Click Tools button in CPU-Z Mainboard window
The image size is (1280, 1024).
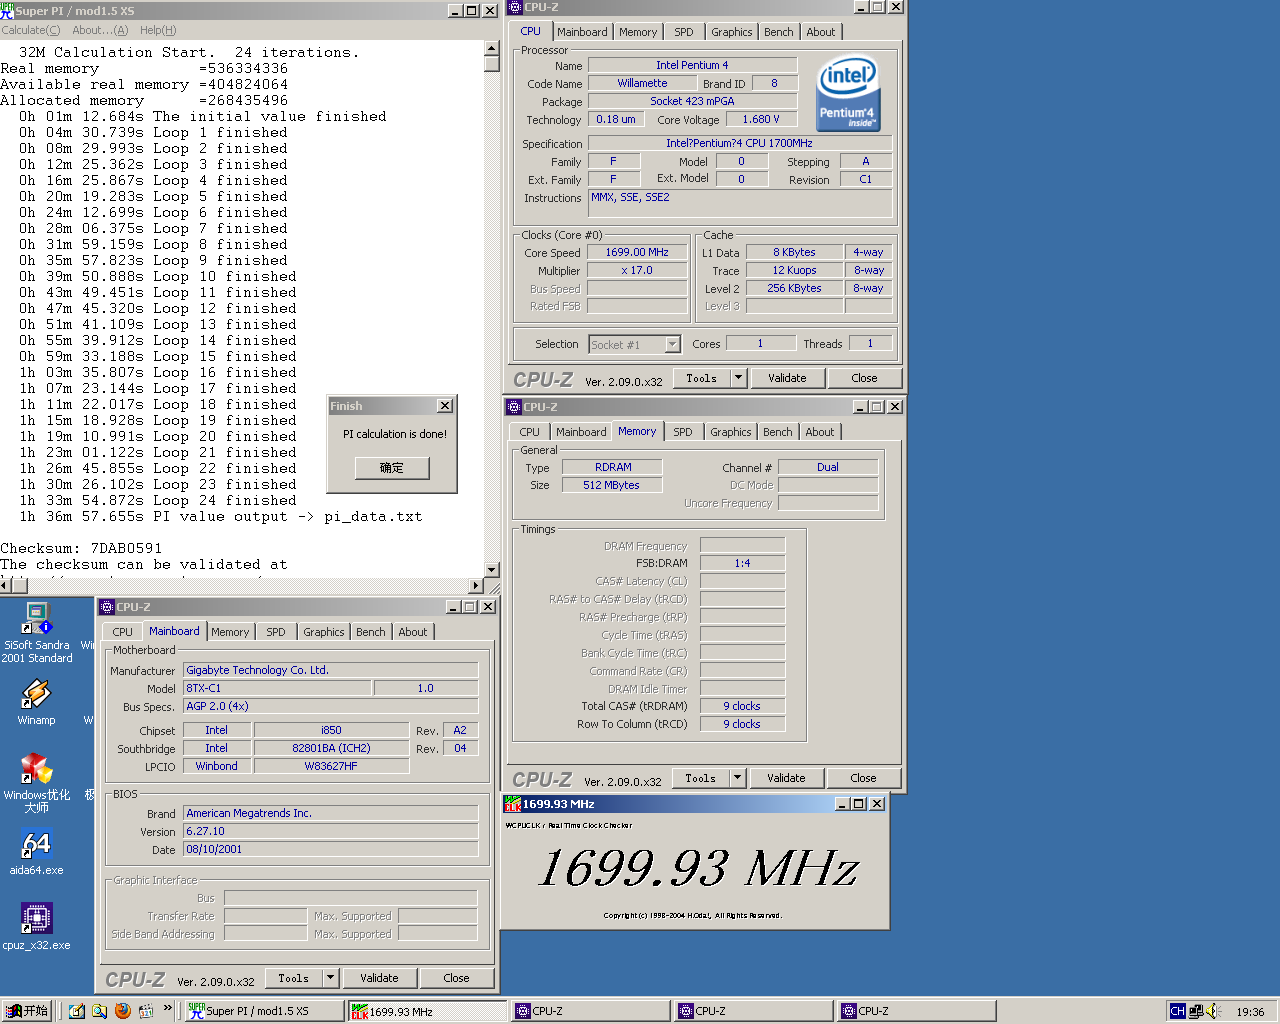(x=294, y=978)
